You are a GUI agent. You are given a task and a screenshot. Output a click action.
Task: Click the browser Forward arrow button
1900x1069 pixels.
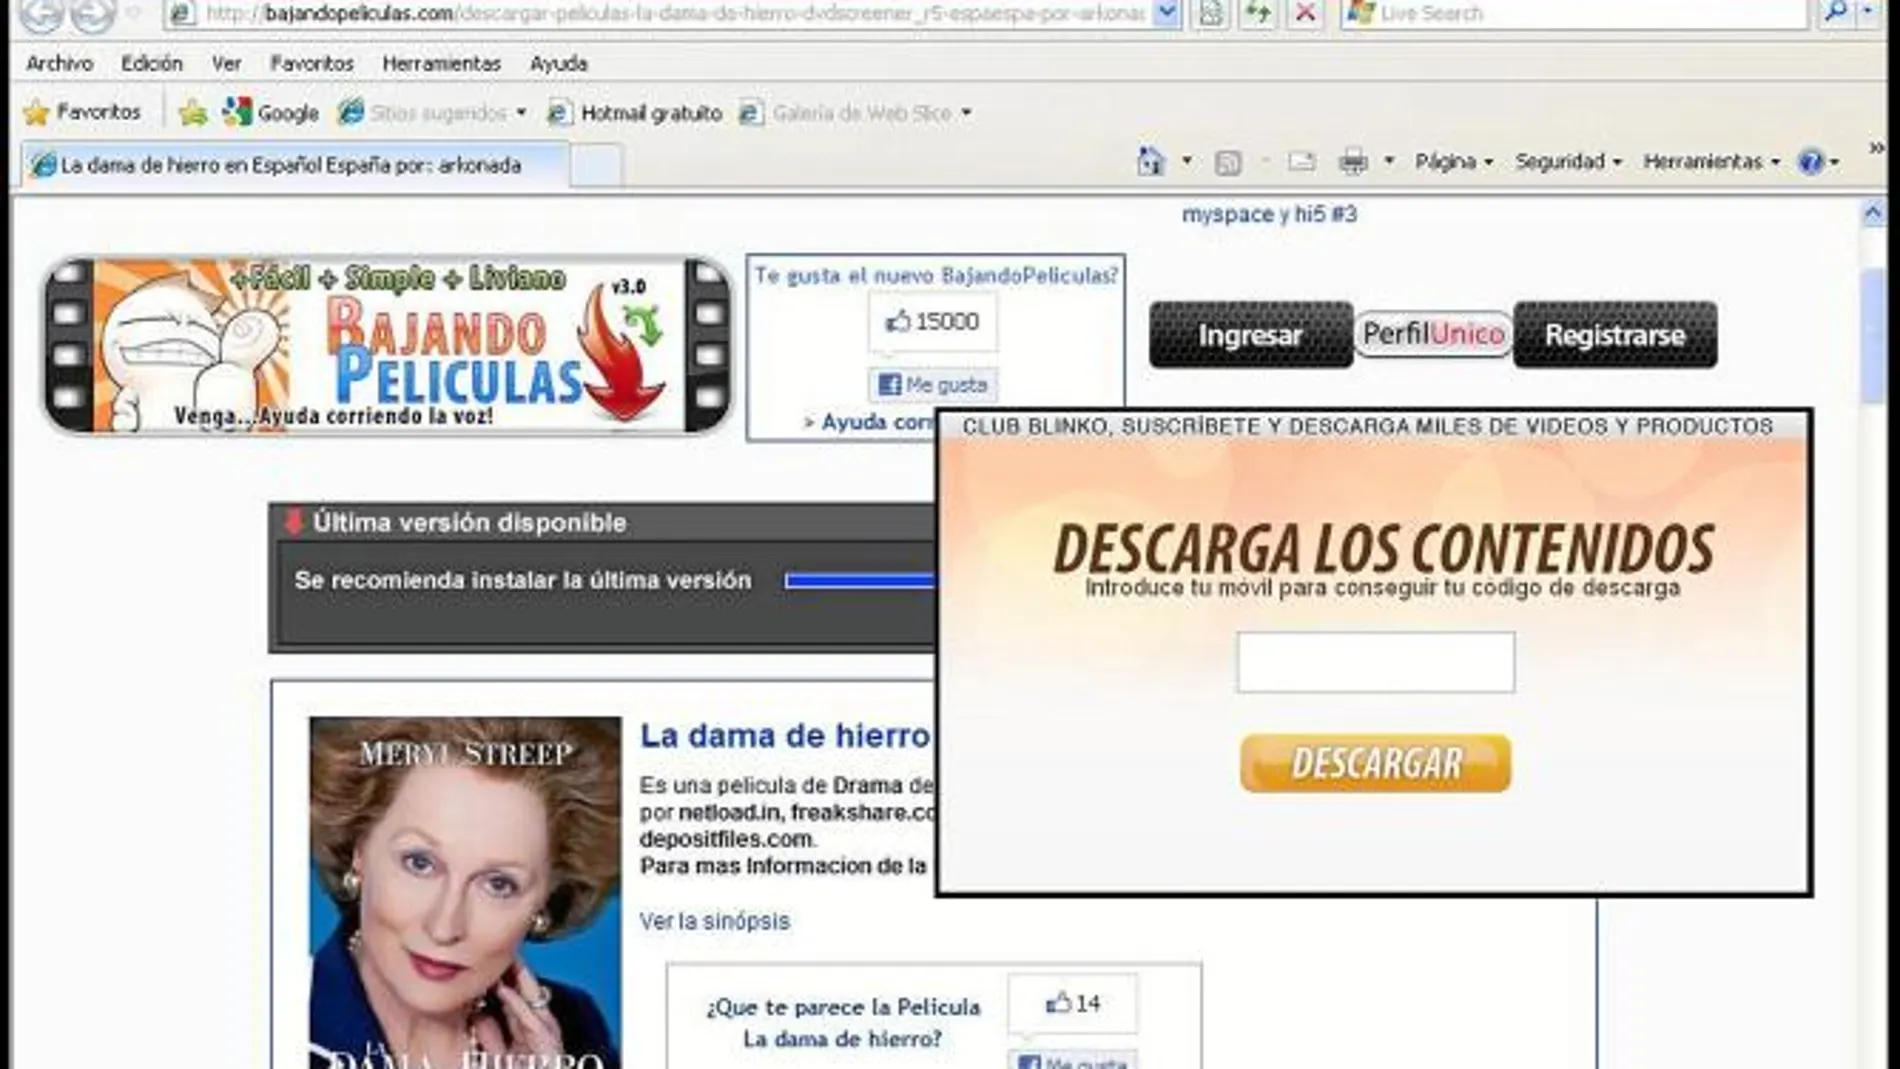coord(93,13)
